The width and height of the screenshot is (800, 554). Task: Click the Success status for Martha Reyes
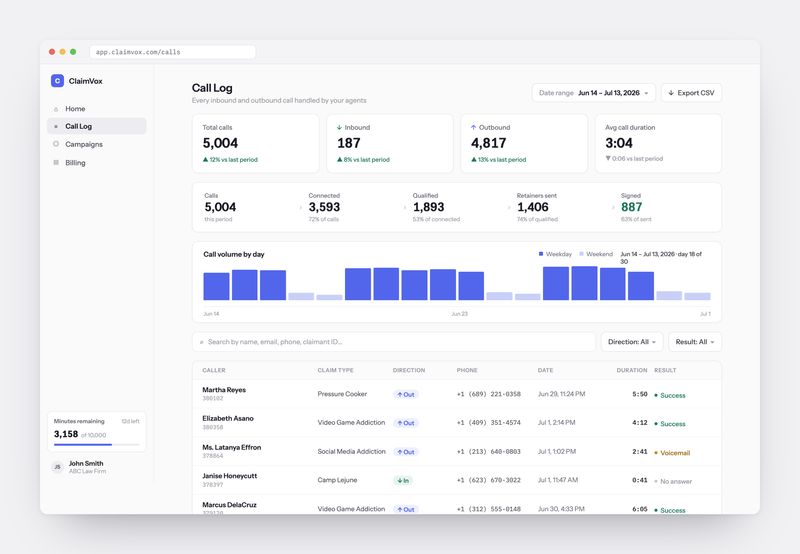pos(670,395)
